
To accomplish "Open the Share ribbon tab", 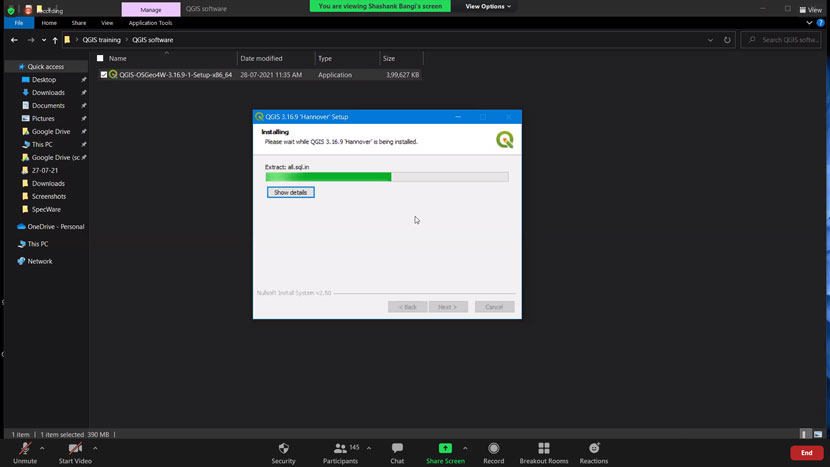I will [x=79, y=23].
